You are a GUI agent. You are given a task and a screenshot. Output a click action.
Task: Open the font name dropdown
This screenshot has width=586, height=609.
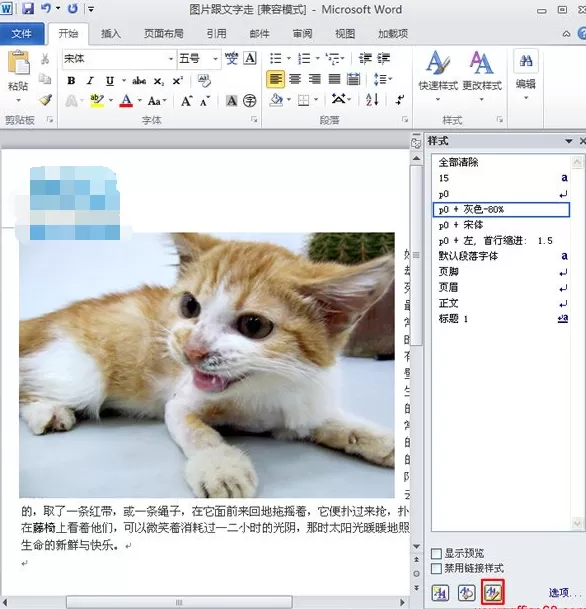coord(170,59)
